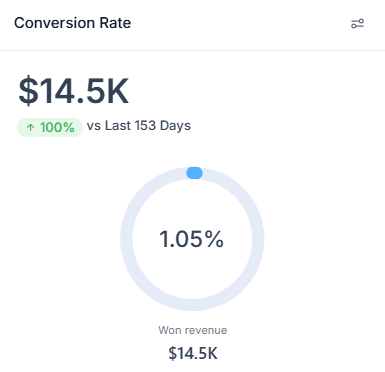Click the gray bottom arc of the donut ring
This screenshot has width=385, height=372.
pos(192,305)
